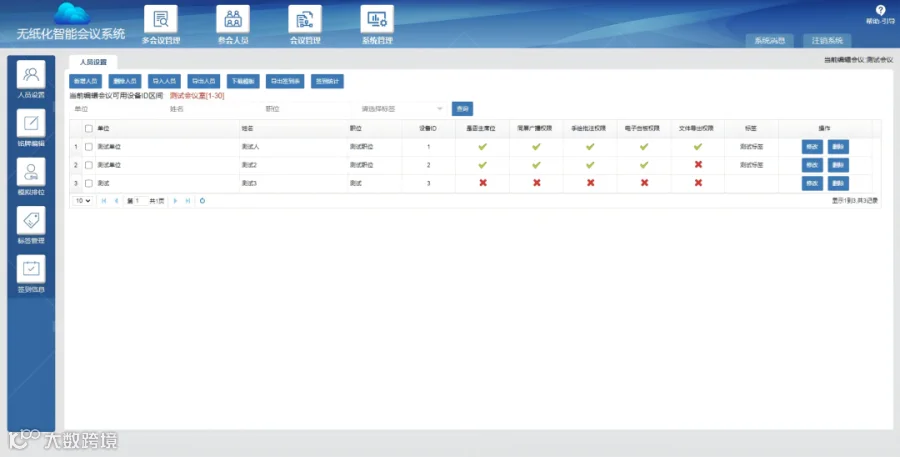Screen dimensions: 900x457
Task: Click 注销系统 in header
Action: (x=827, y=41)
